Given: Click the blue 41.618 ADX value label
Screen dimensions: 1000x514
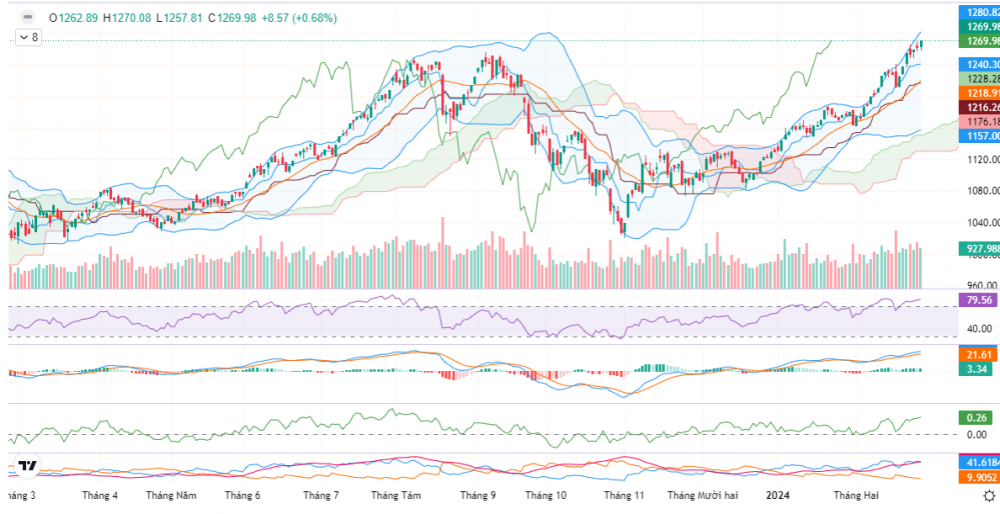Looking at the screenshot, I should (x=978, y=463).
